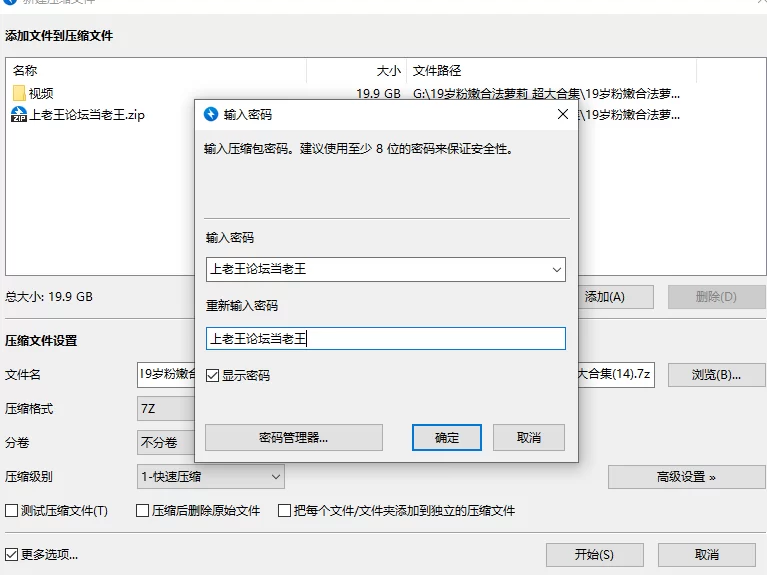Click the 重新输入密码 confirmation field
Viewport: 767px width, 575px height.
(x=385, y=339)
